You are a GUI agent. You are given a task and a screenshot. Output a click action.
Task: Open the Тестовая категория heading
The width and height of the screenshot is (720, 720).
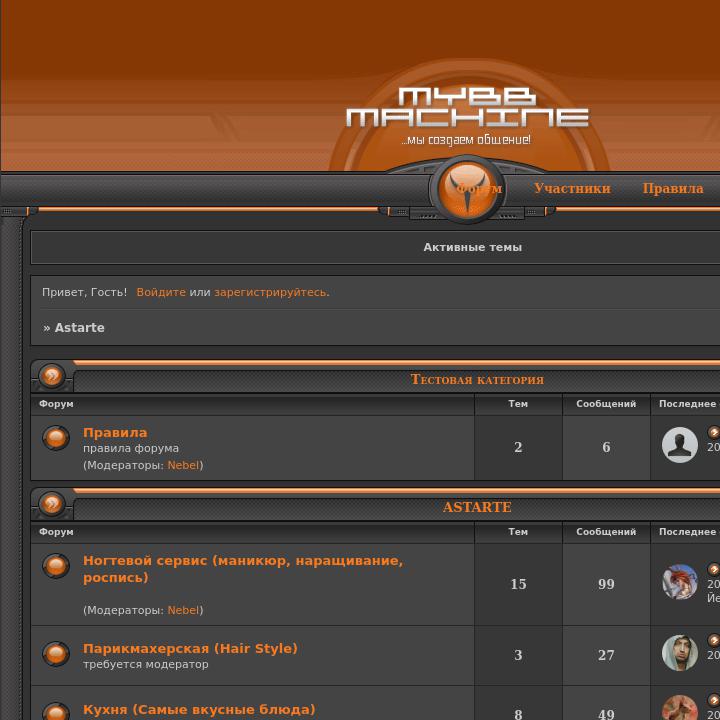click(x=477, y=379)
